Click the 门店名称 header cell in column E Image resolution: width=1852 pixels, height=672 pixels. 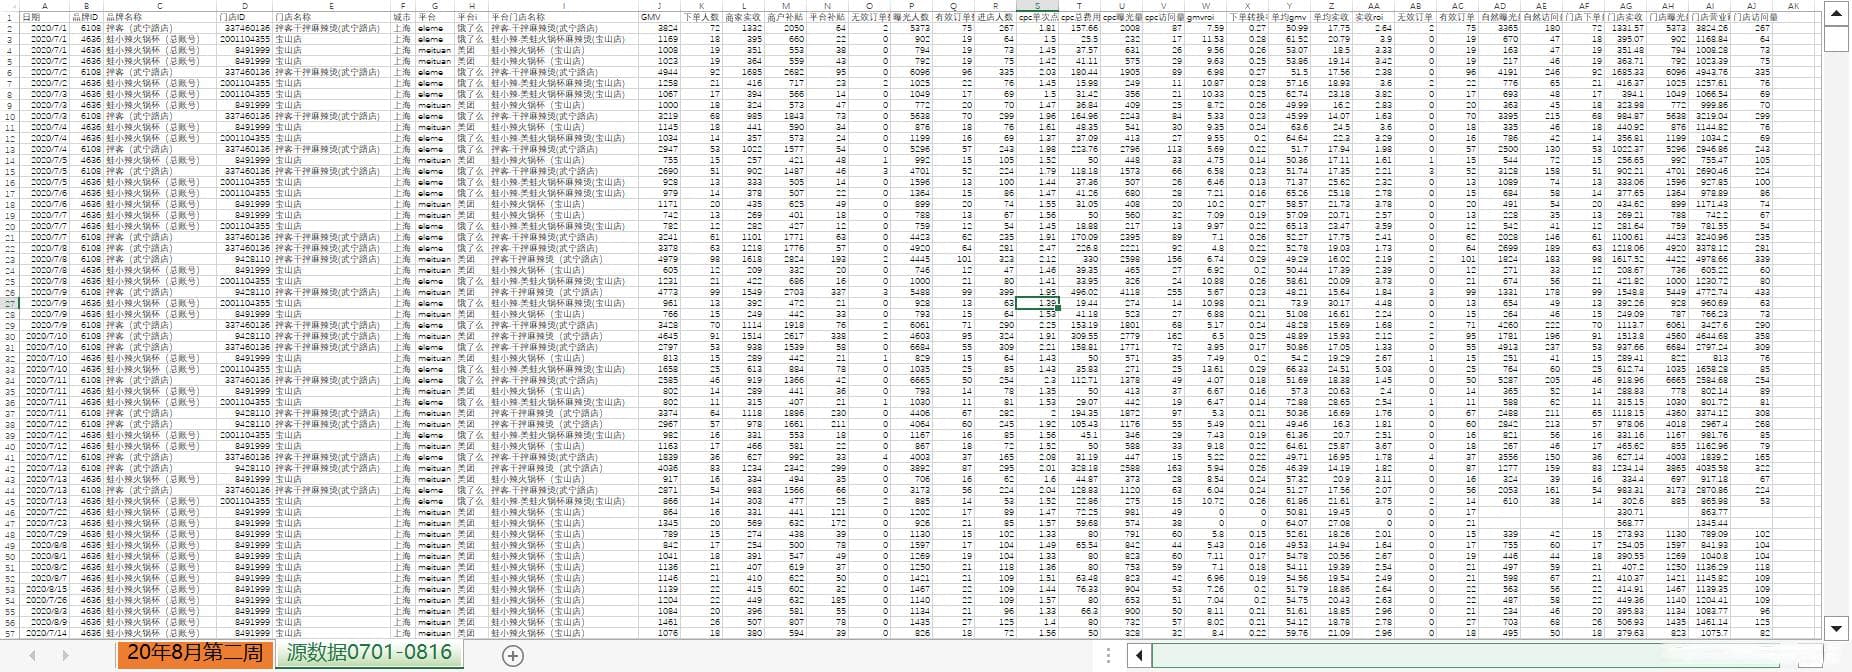331,17
